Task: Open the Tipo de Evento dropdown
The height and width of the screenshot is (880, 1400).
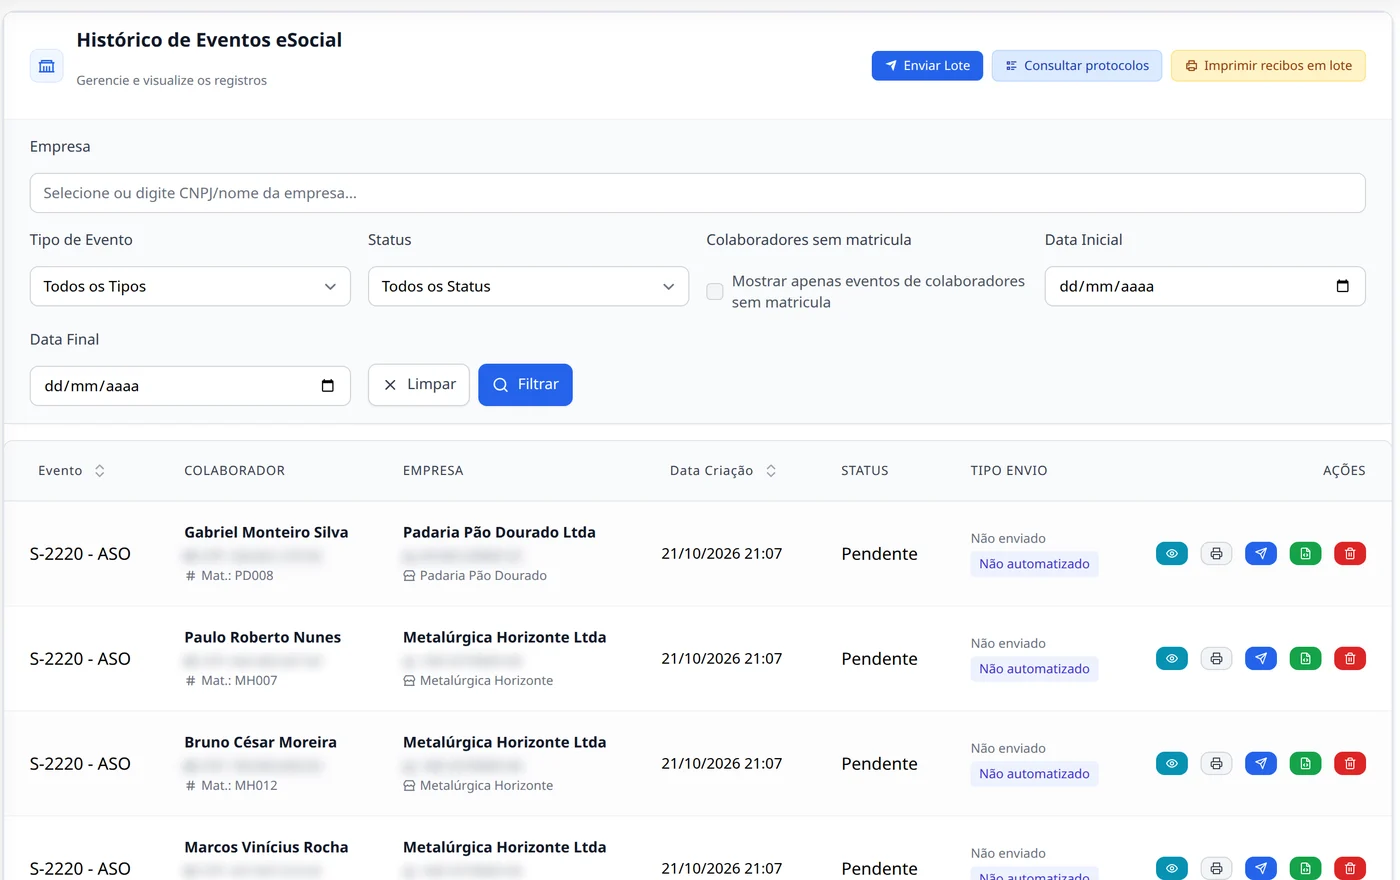Action: [x=190, y=286]
